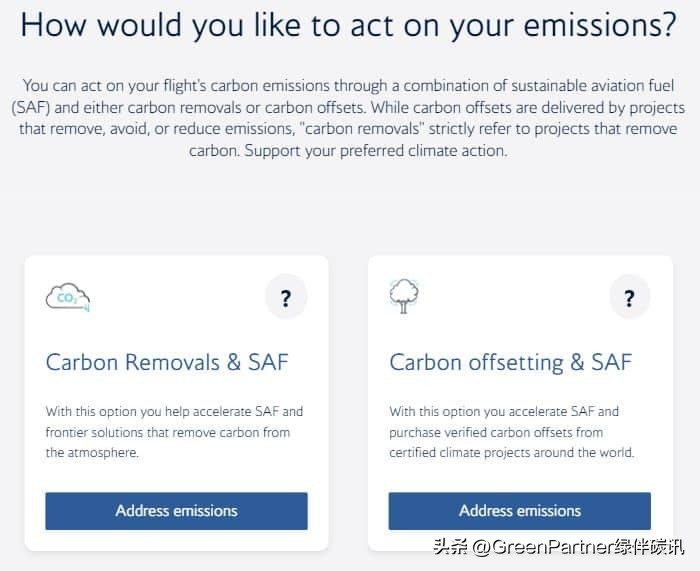Click the Carbon Removals card description text
The height and width of the screenshot is (571, 700).
pos(175,432)
